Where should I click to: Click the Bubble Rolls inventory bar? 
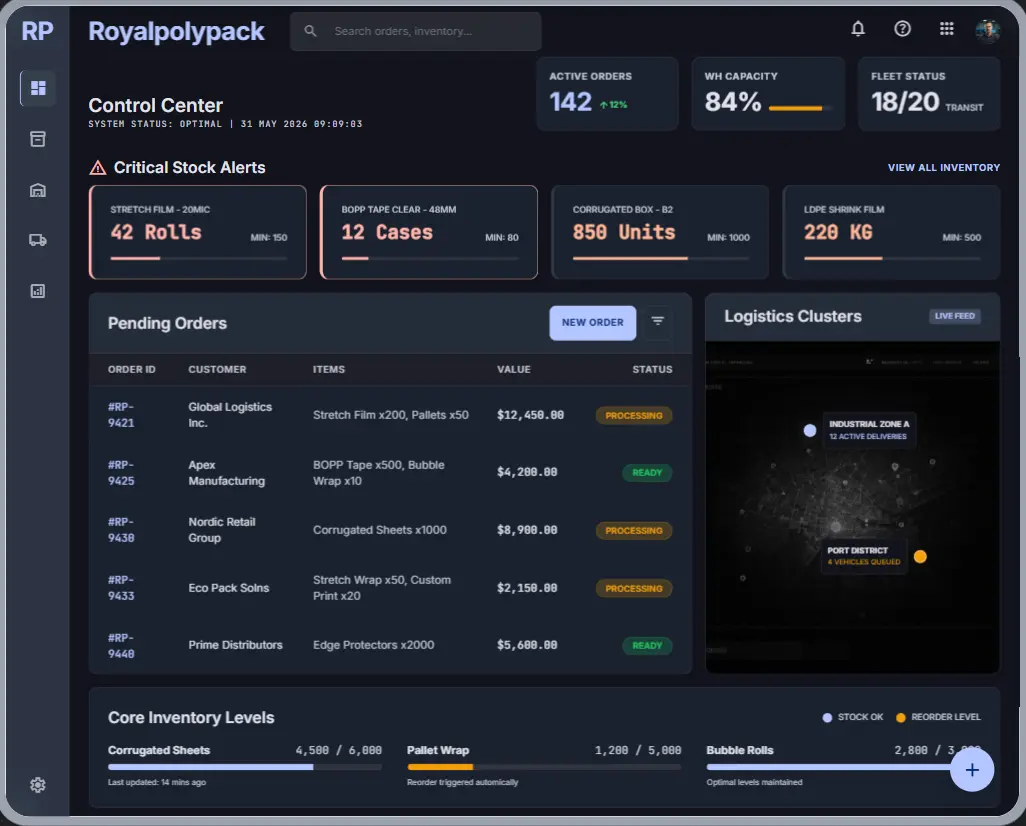(x=829, y=766)
